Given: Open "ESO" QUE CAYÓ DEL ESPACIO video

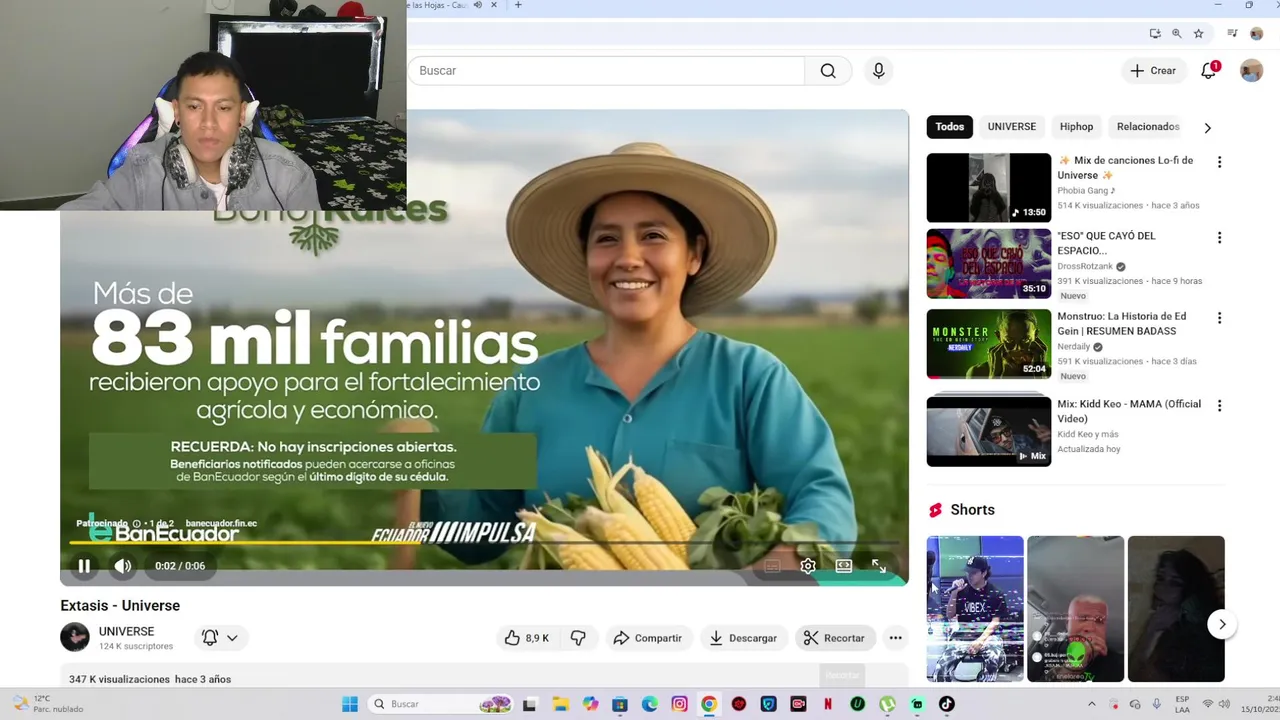Looking at the screenshot, I should point(989,264).
